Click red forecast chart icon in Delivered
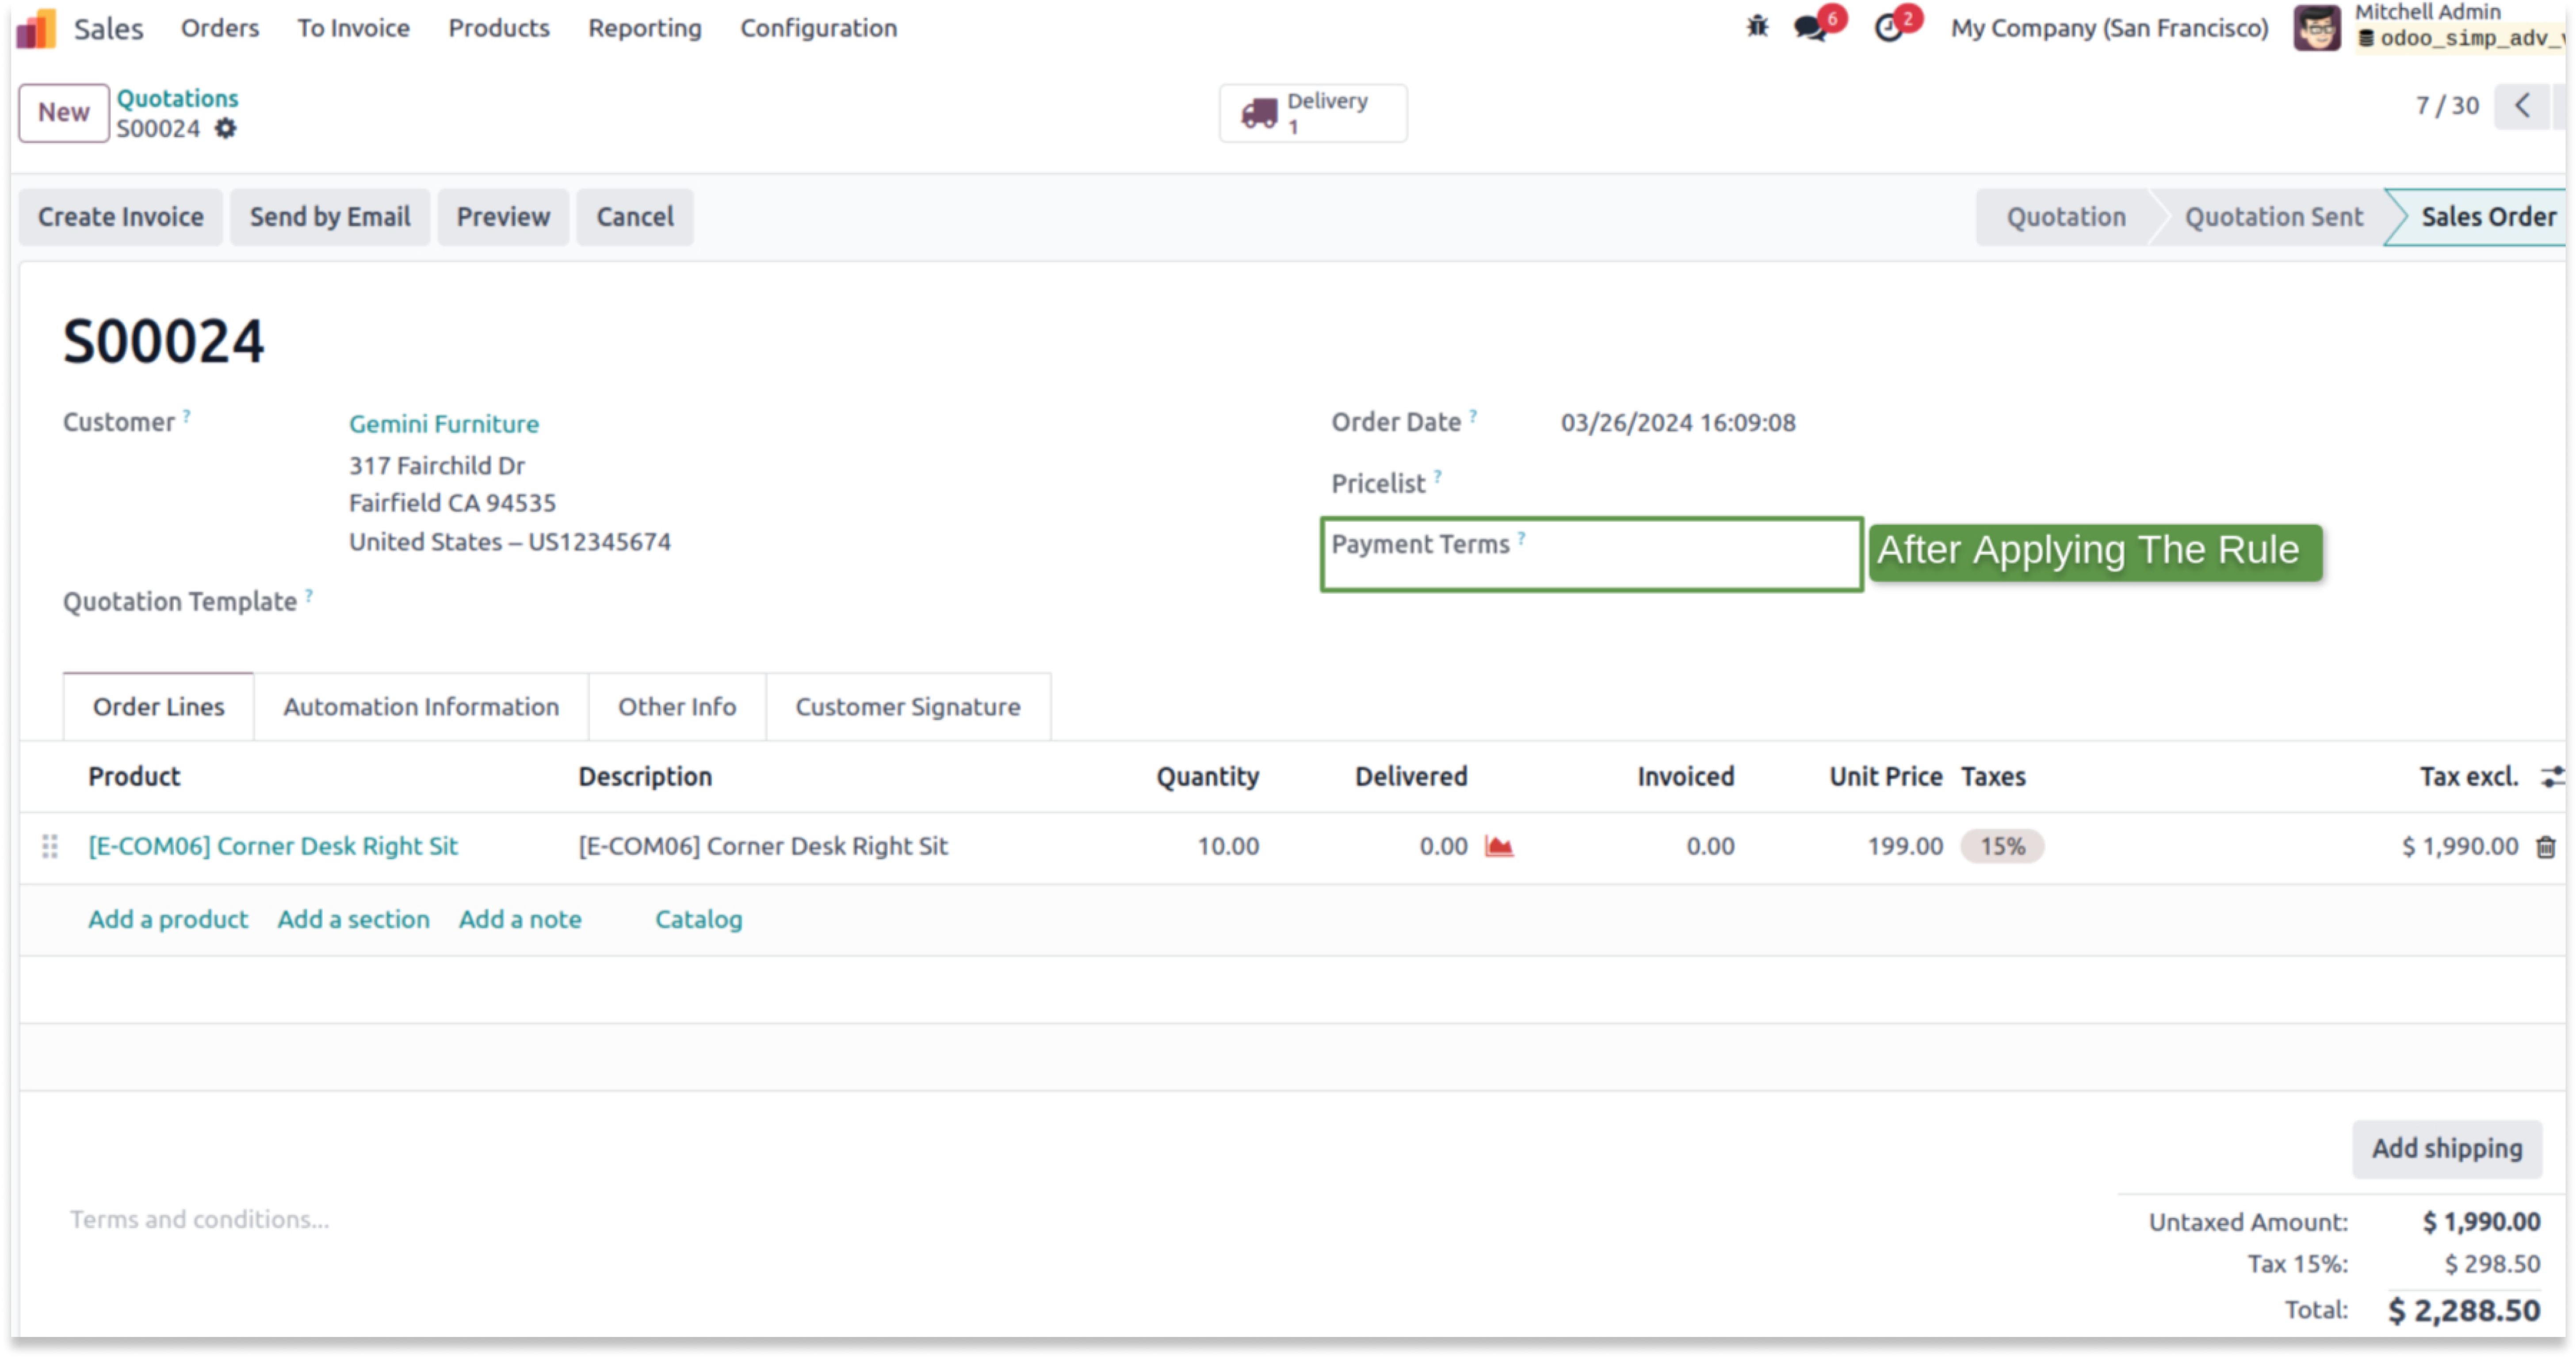 (x=1499, y=847)
